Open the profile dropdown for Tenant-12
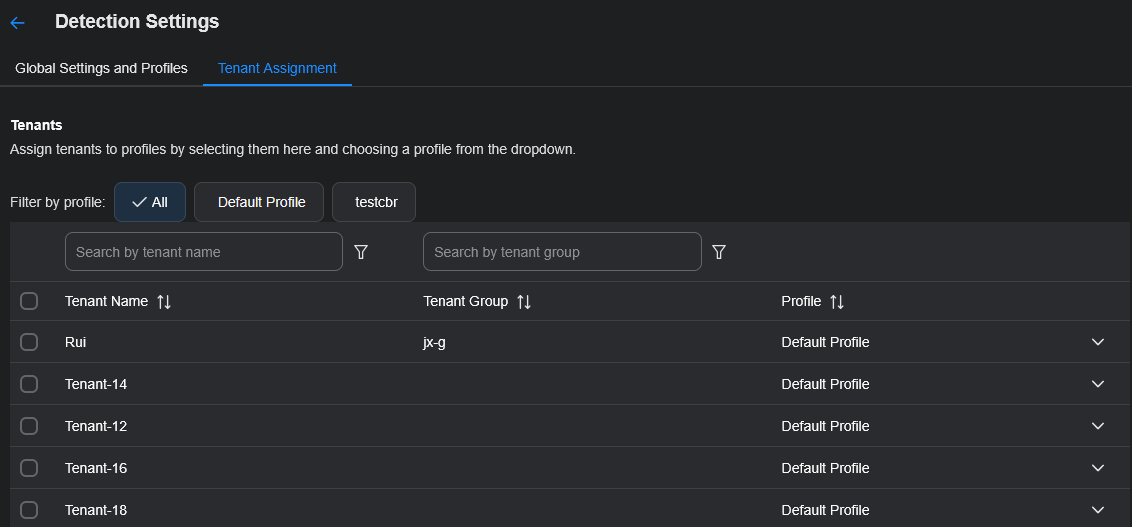 1098,426
